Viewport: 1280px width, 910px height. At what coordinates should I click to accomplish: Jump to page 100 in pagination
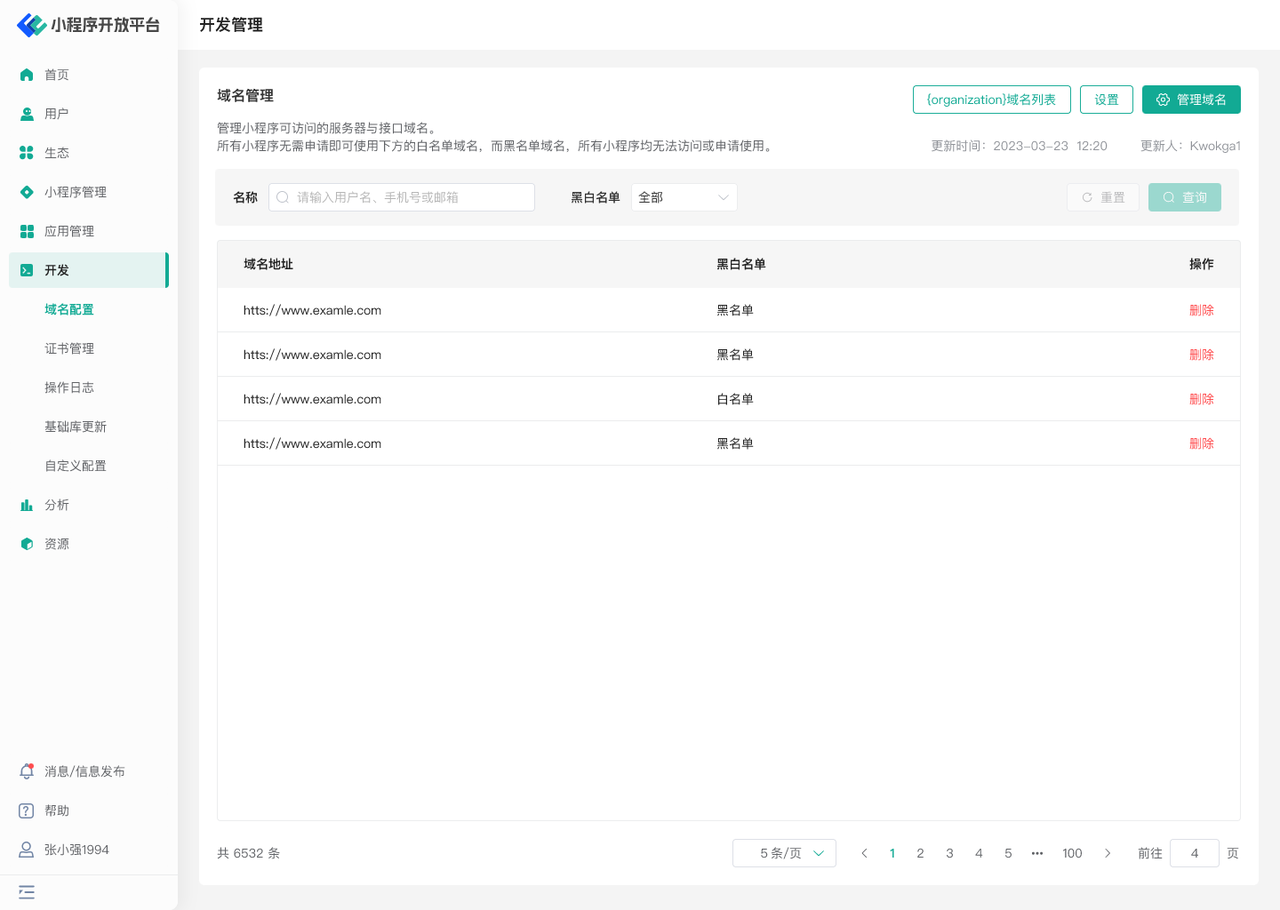coord(1072,853)
